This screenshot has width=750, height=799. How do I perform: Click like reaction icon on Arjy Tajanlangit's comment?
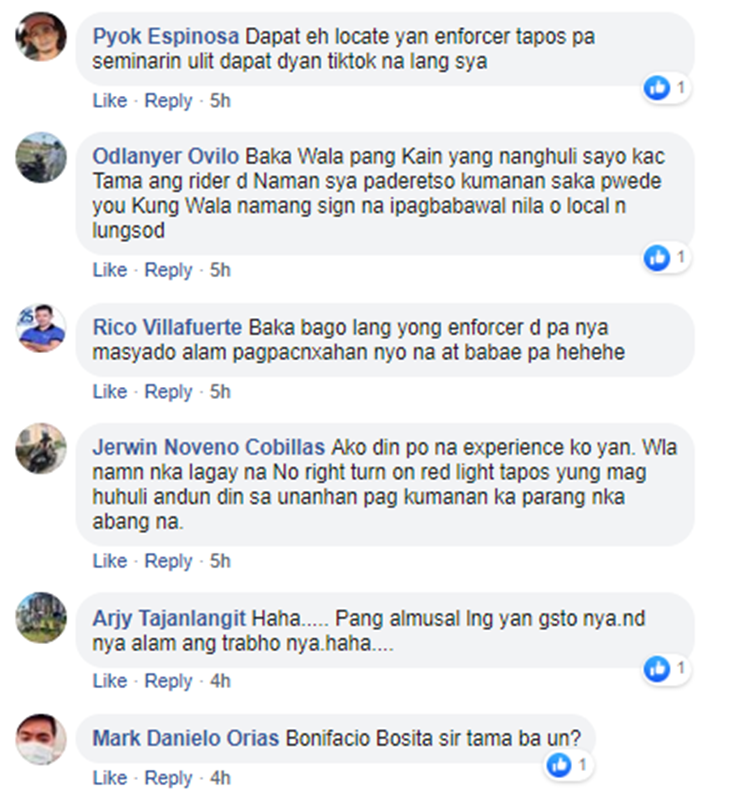pos(657,669)
